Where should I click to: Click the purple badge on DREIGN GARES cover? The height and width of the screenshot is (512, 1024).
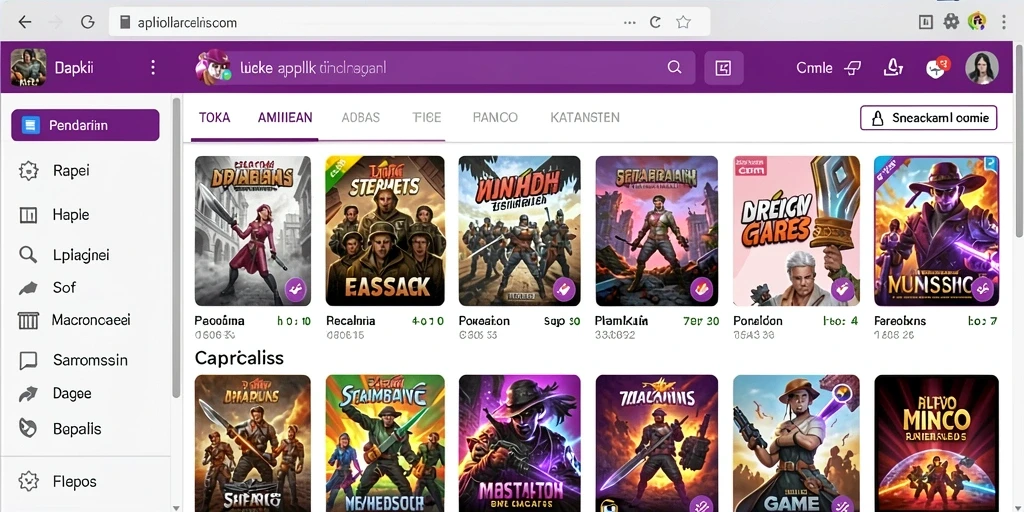[842, 289]
